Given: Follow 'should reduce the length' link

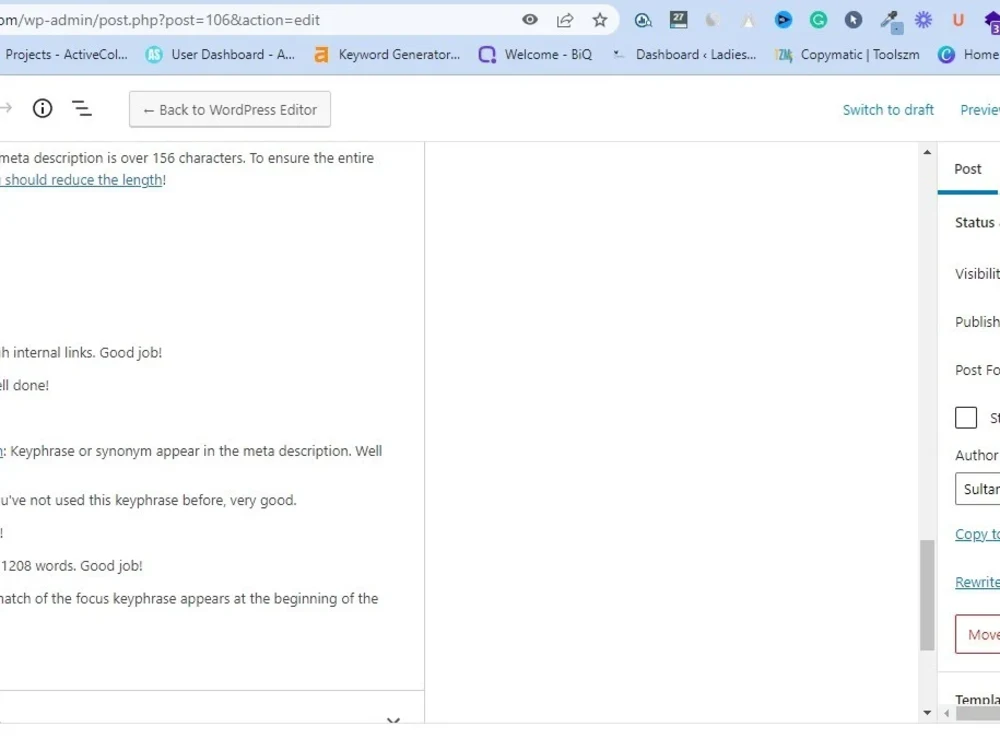Looking at the screenshot, I should [x=82, y=180].
